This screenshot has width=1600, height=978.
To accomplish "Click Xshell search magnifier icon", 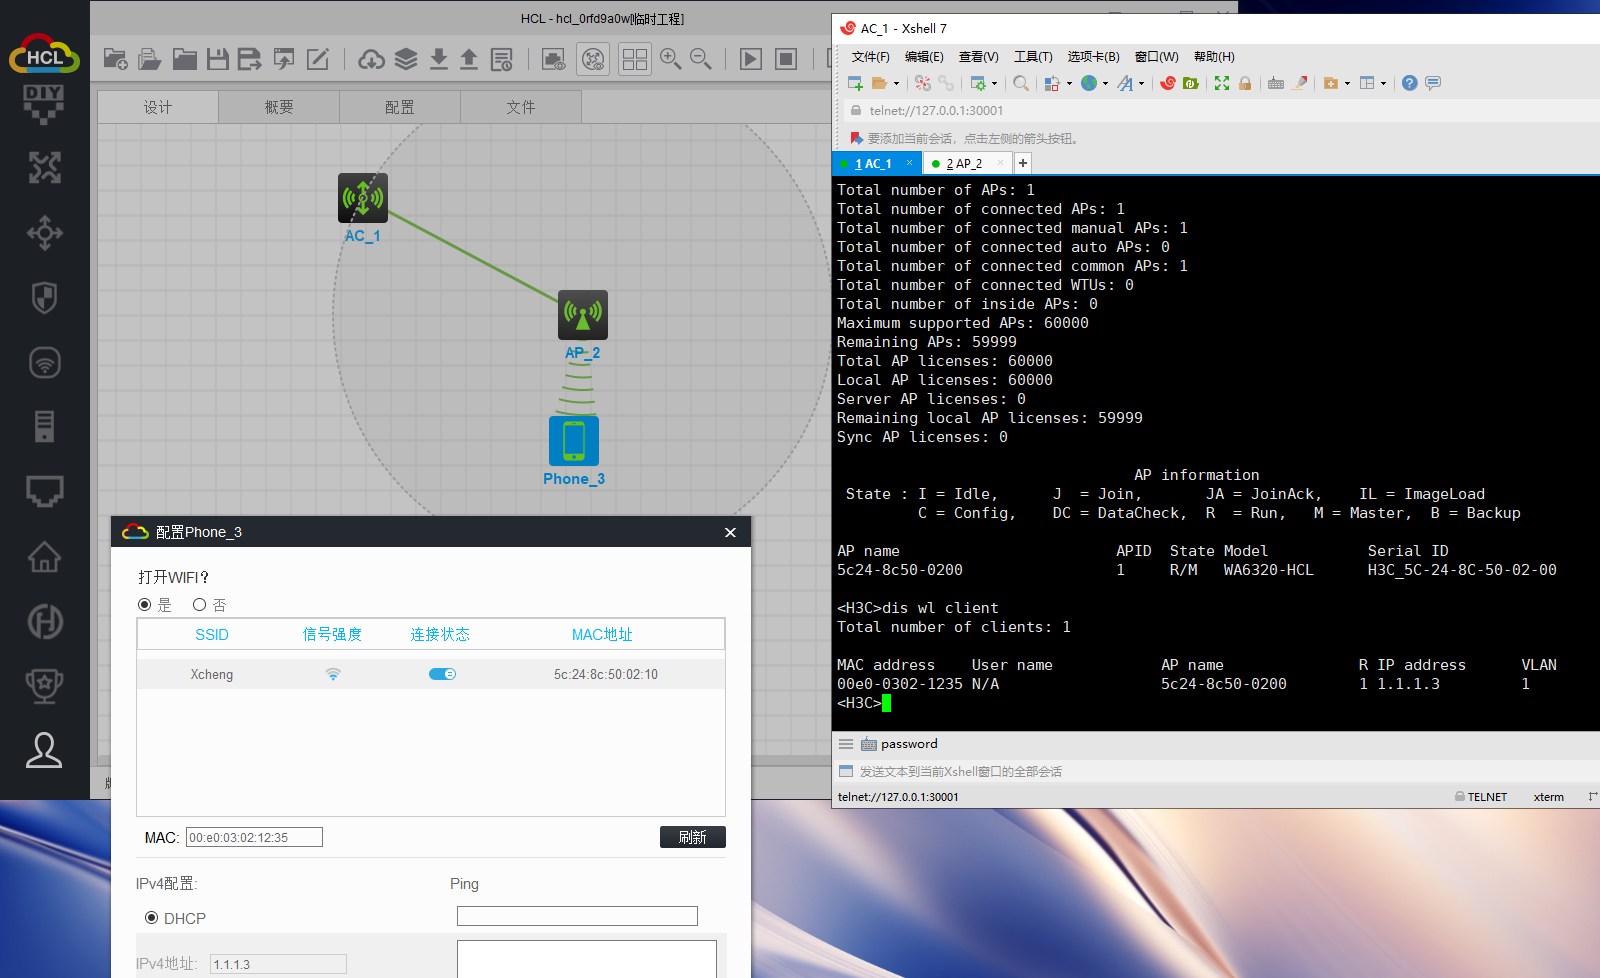I will click(x=1020, y=84).
